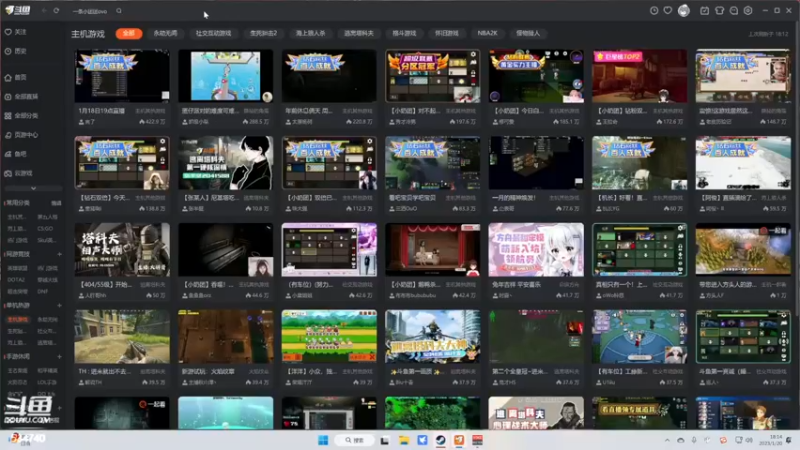Select the 怀旧游戏 tab

446,33
